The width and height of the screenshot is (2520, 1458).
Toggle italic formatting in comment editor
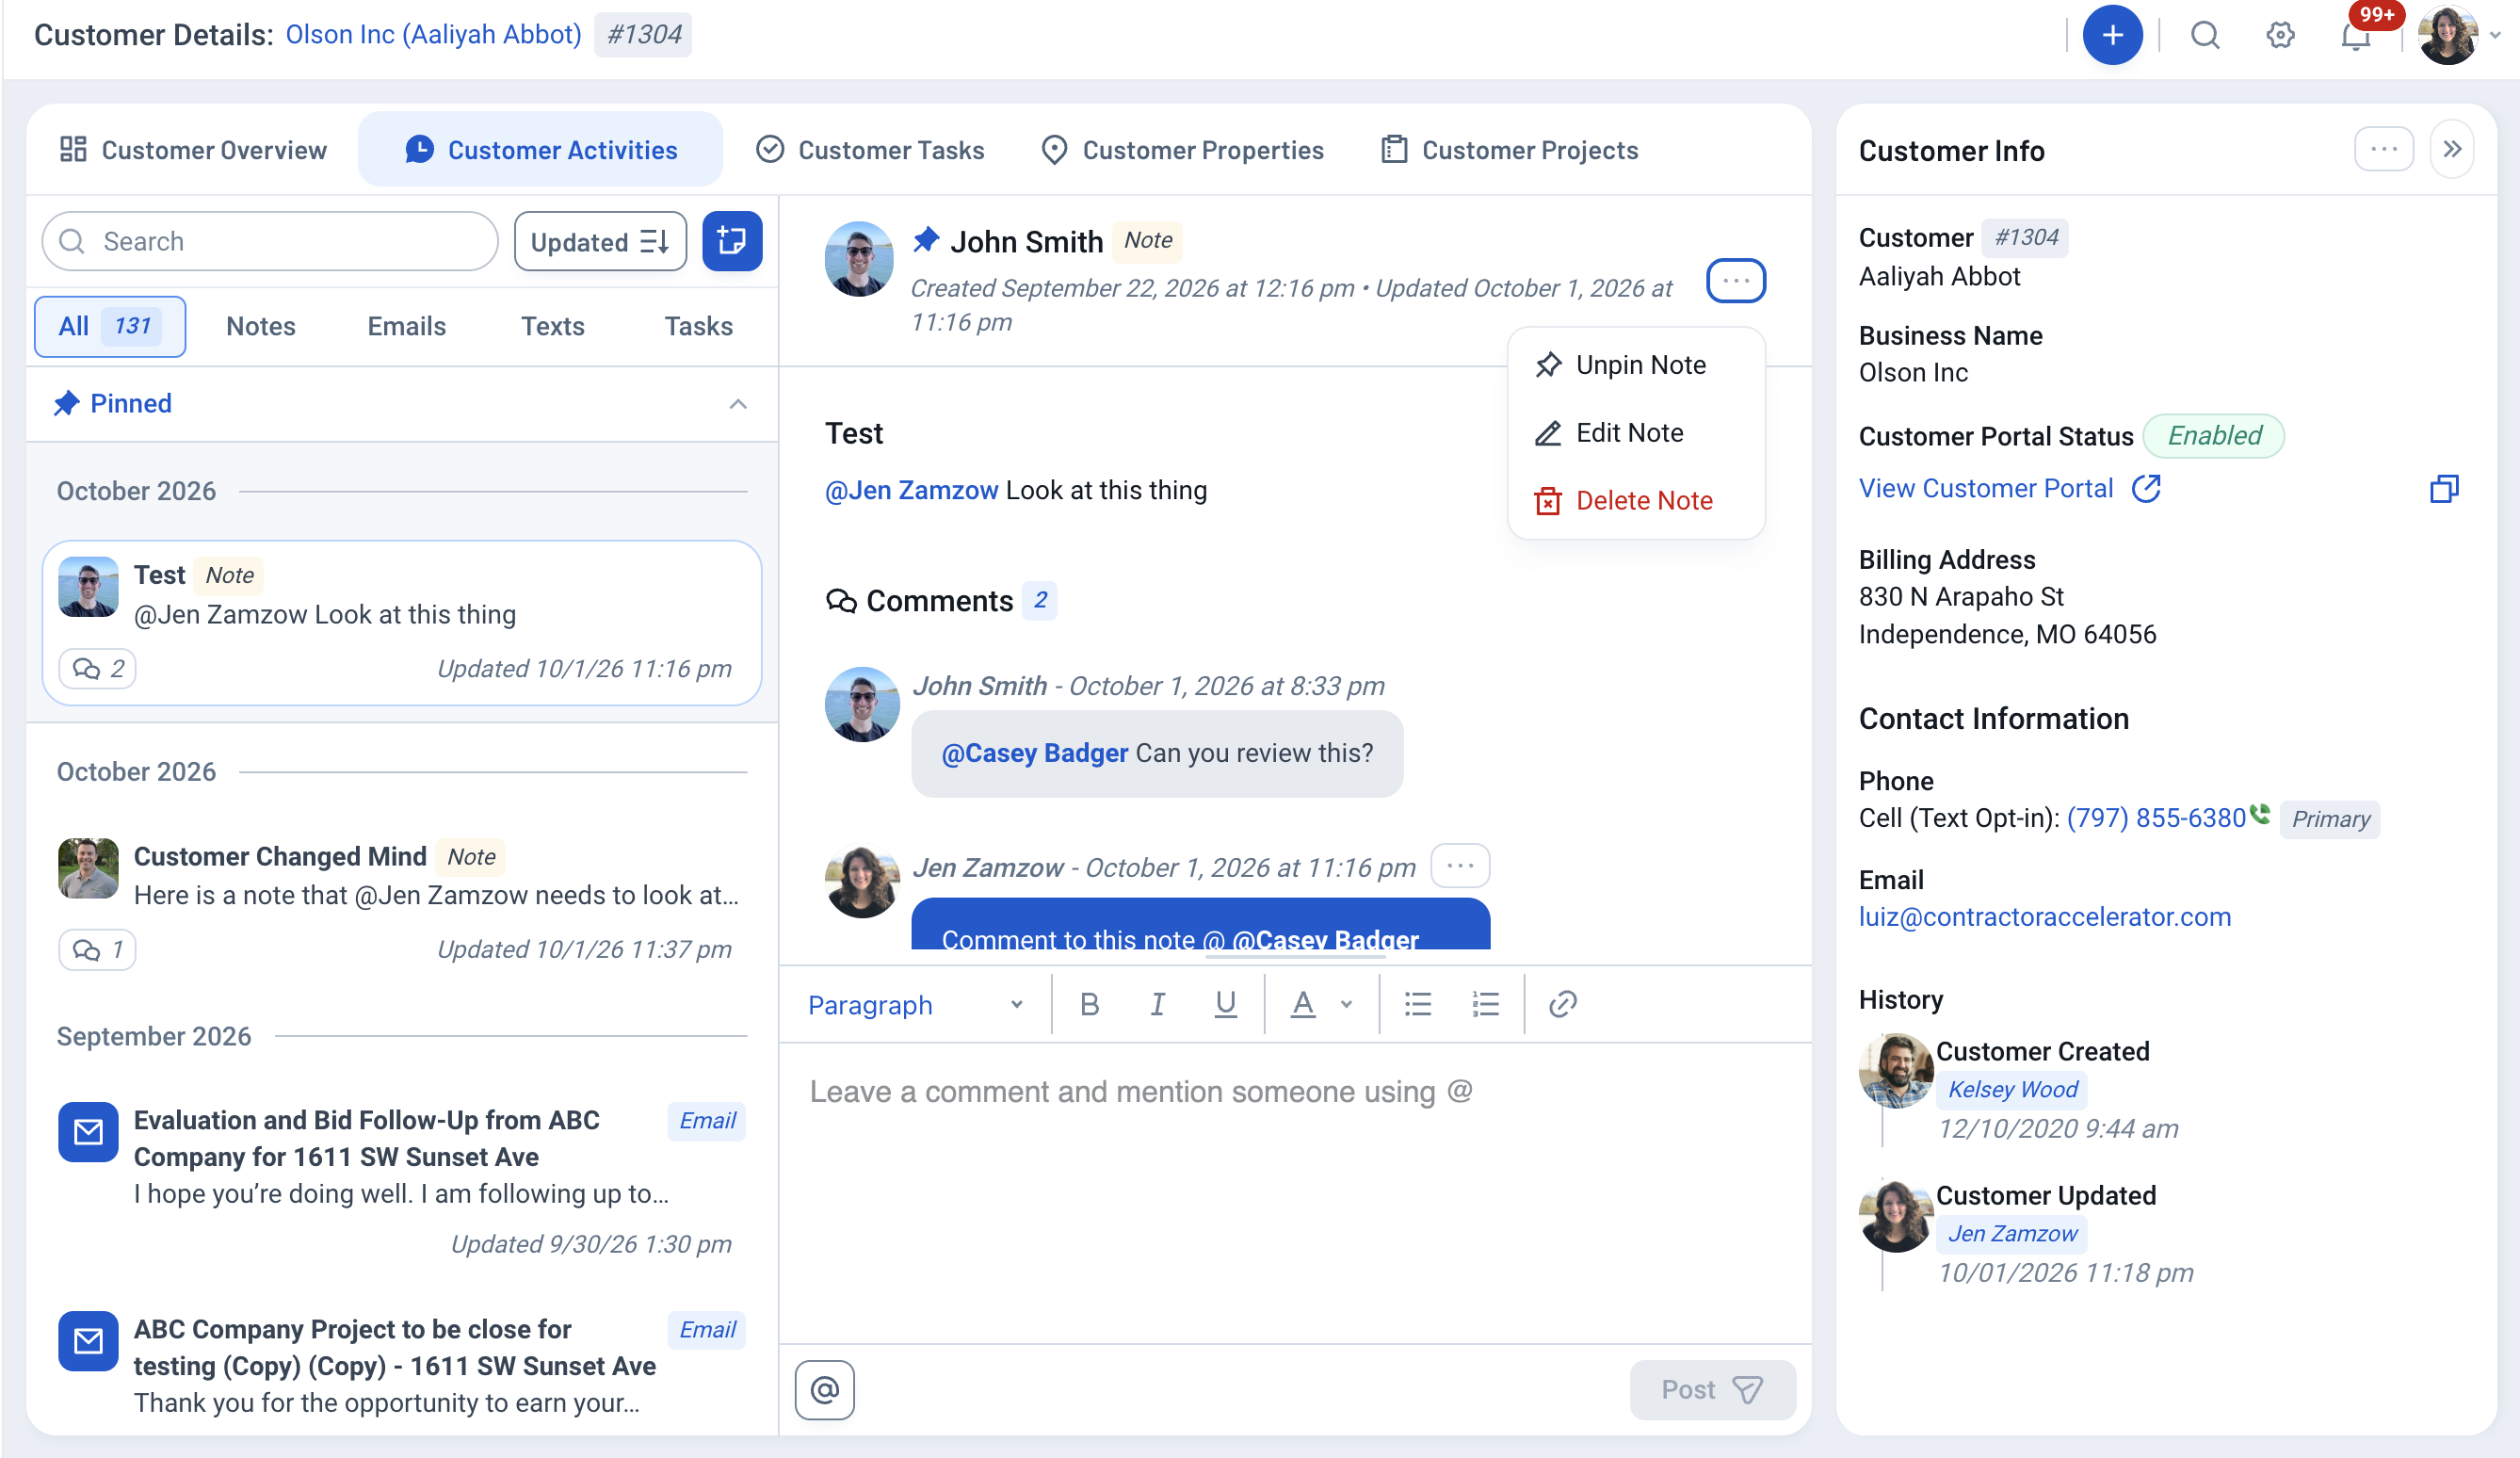pyautogui.click(x=1157, y=1004)
